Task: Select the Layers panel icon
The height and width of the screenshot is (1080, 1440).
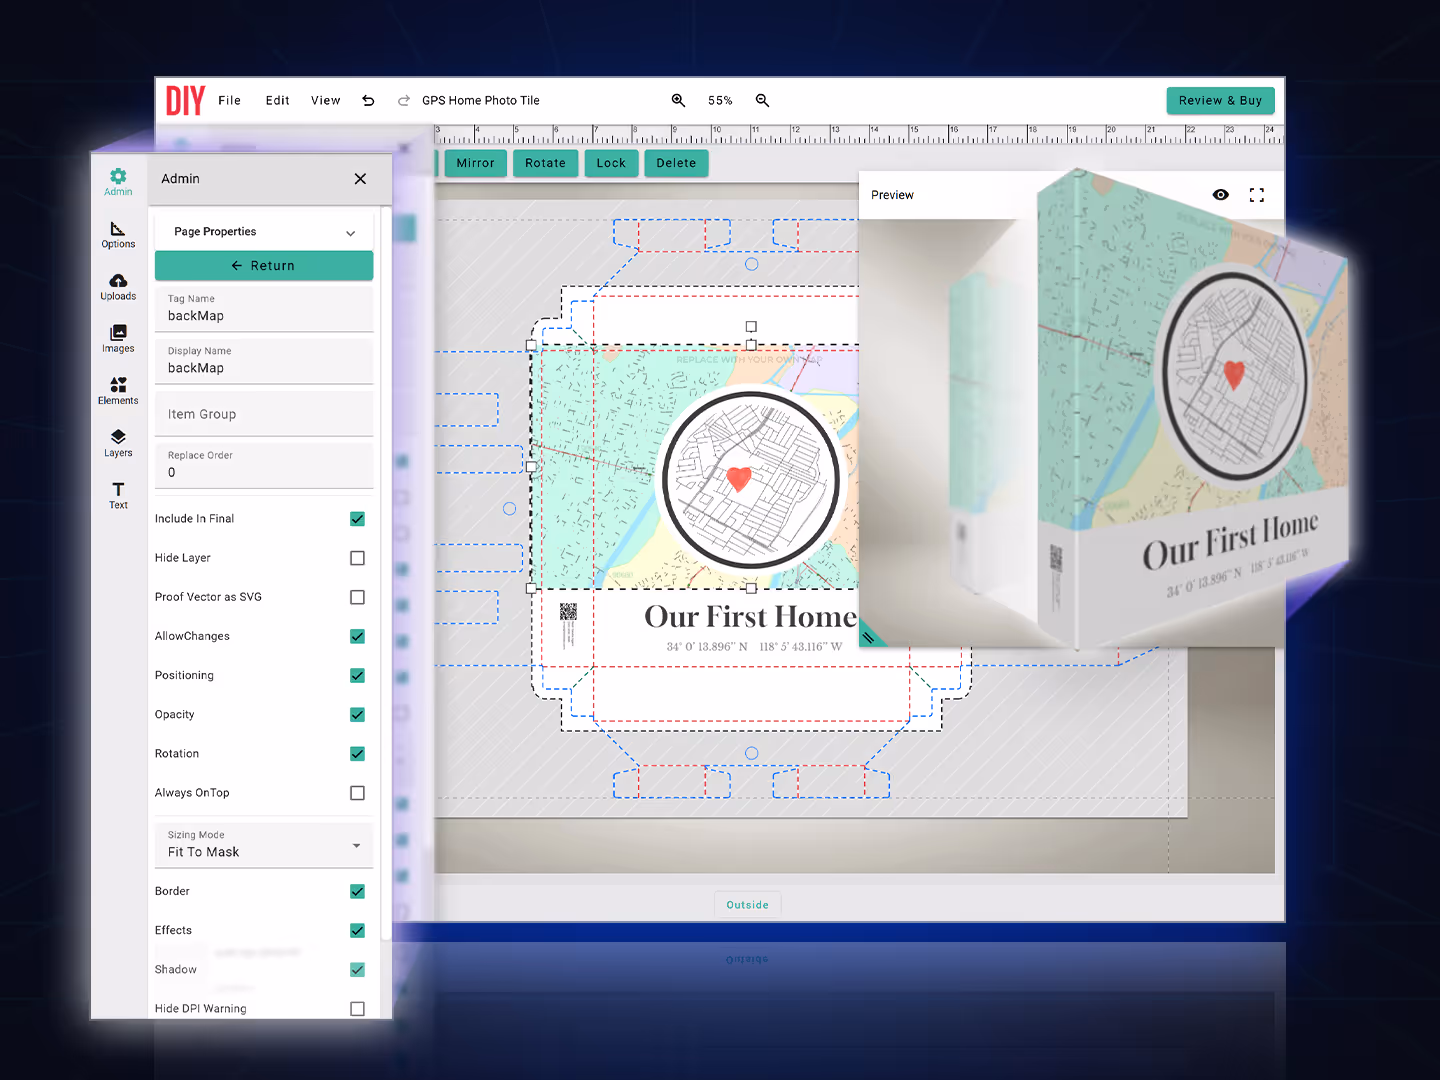Action: (118, 443)
